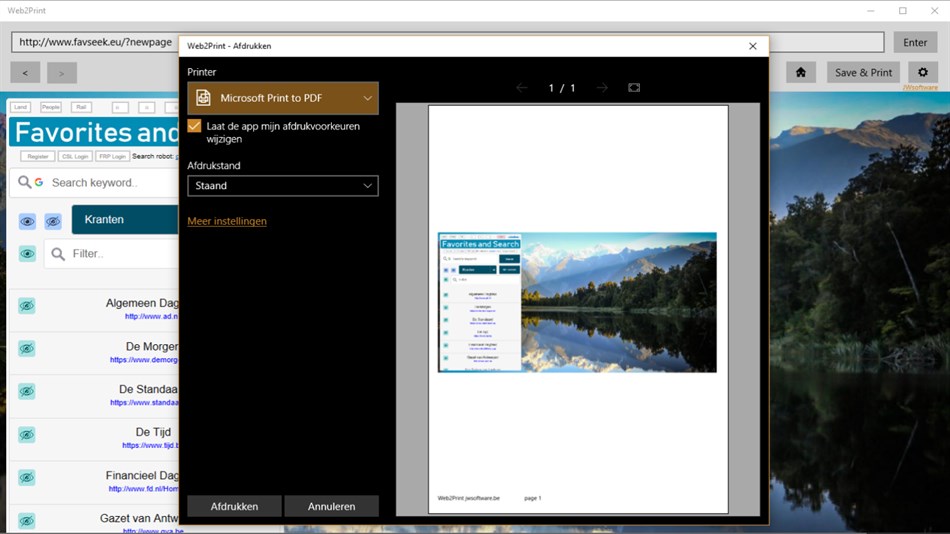Toggle eye icon for Financieel Dagblad row
The height and width of the screenshot is (534, 950).
[27, 478]
